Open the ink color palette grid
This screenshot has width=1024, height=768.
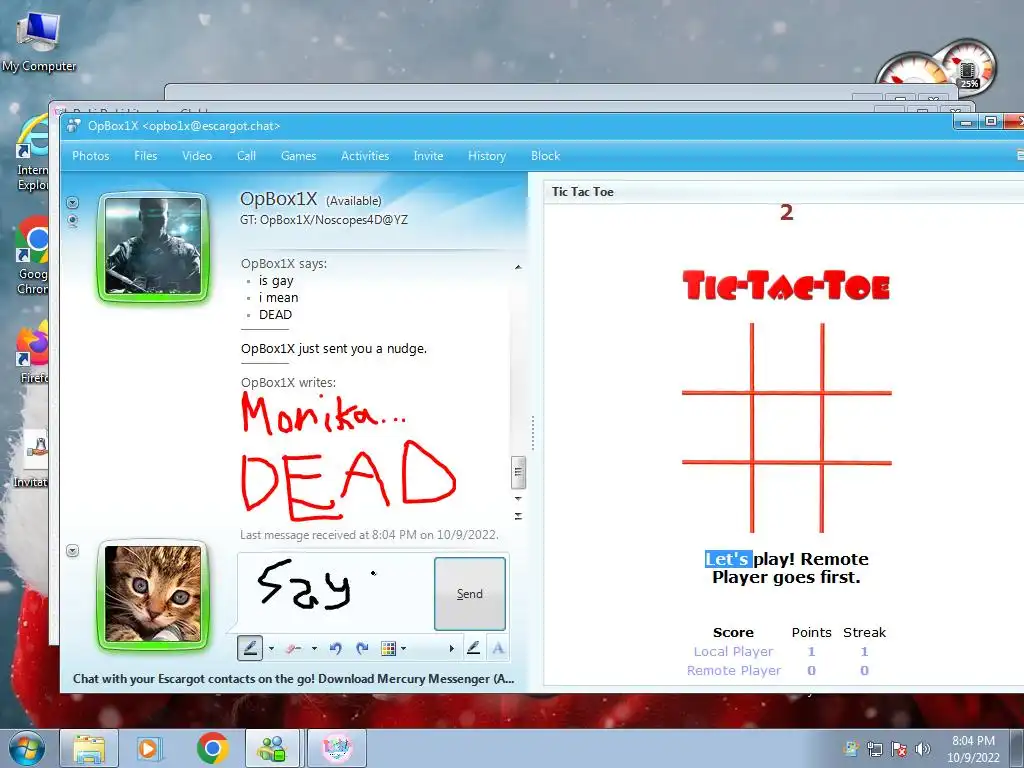click(x=389, y=648)
